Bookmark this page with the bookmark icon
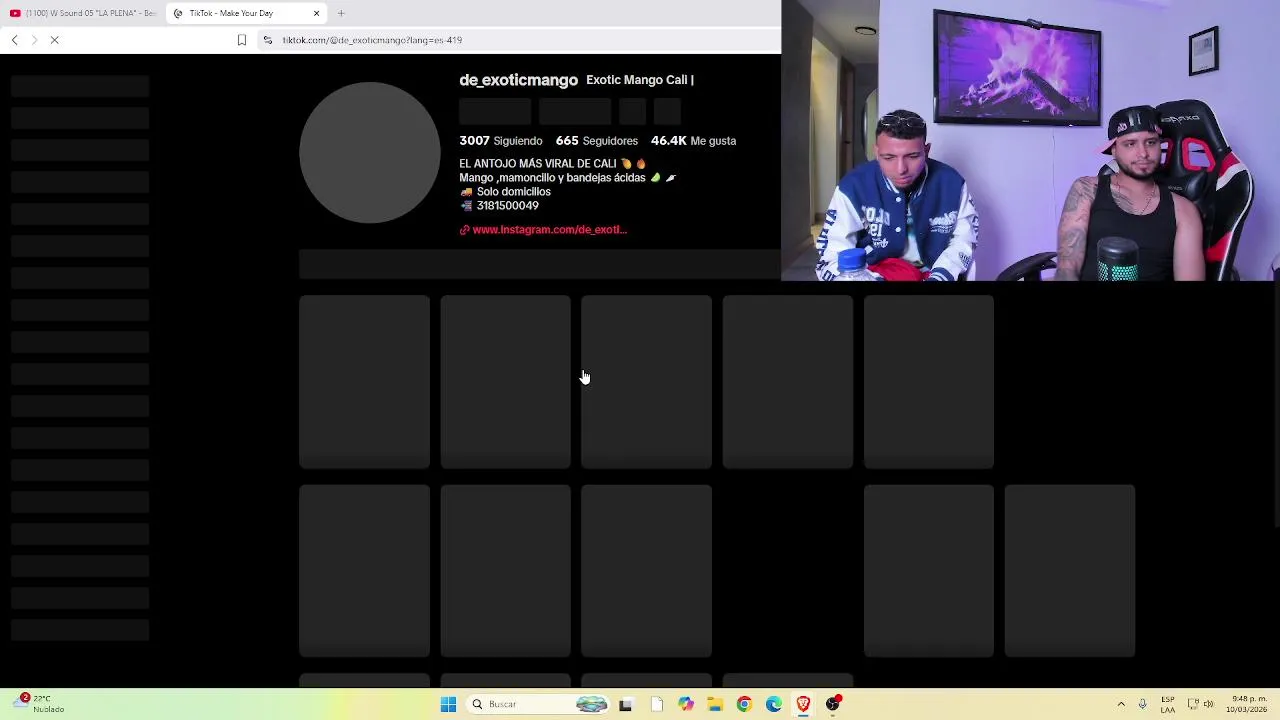1280x720 pixels. click(x=241, y=40)
